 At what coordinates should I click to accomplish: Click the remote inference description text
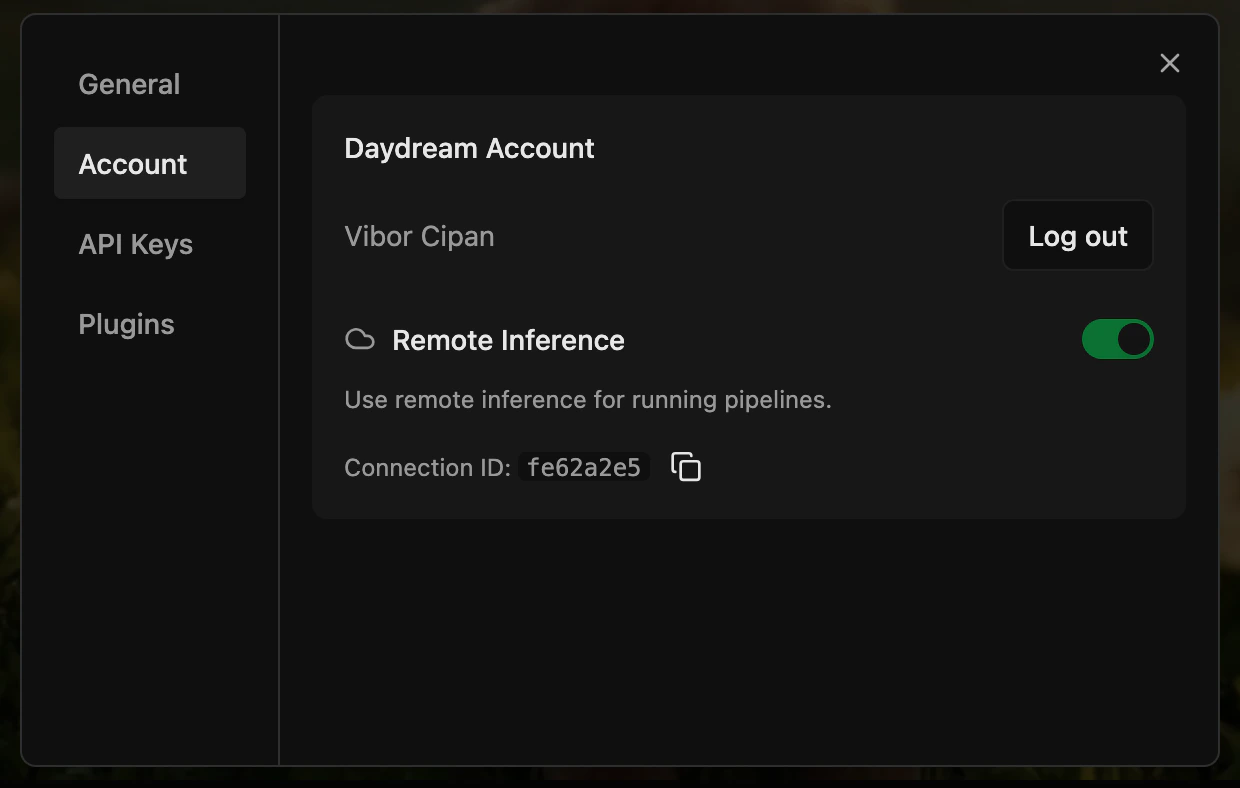point(588,399)
